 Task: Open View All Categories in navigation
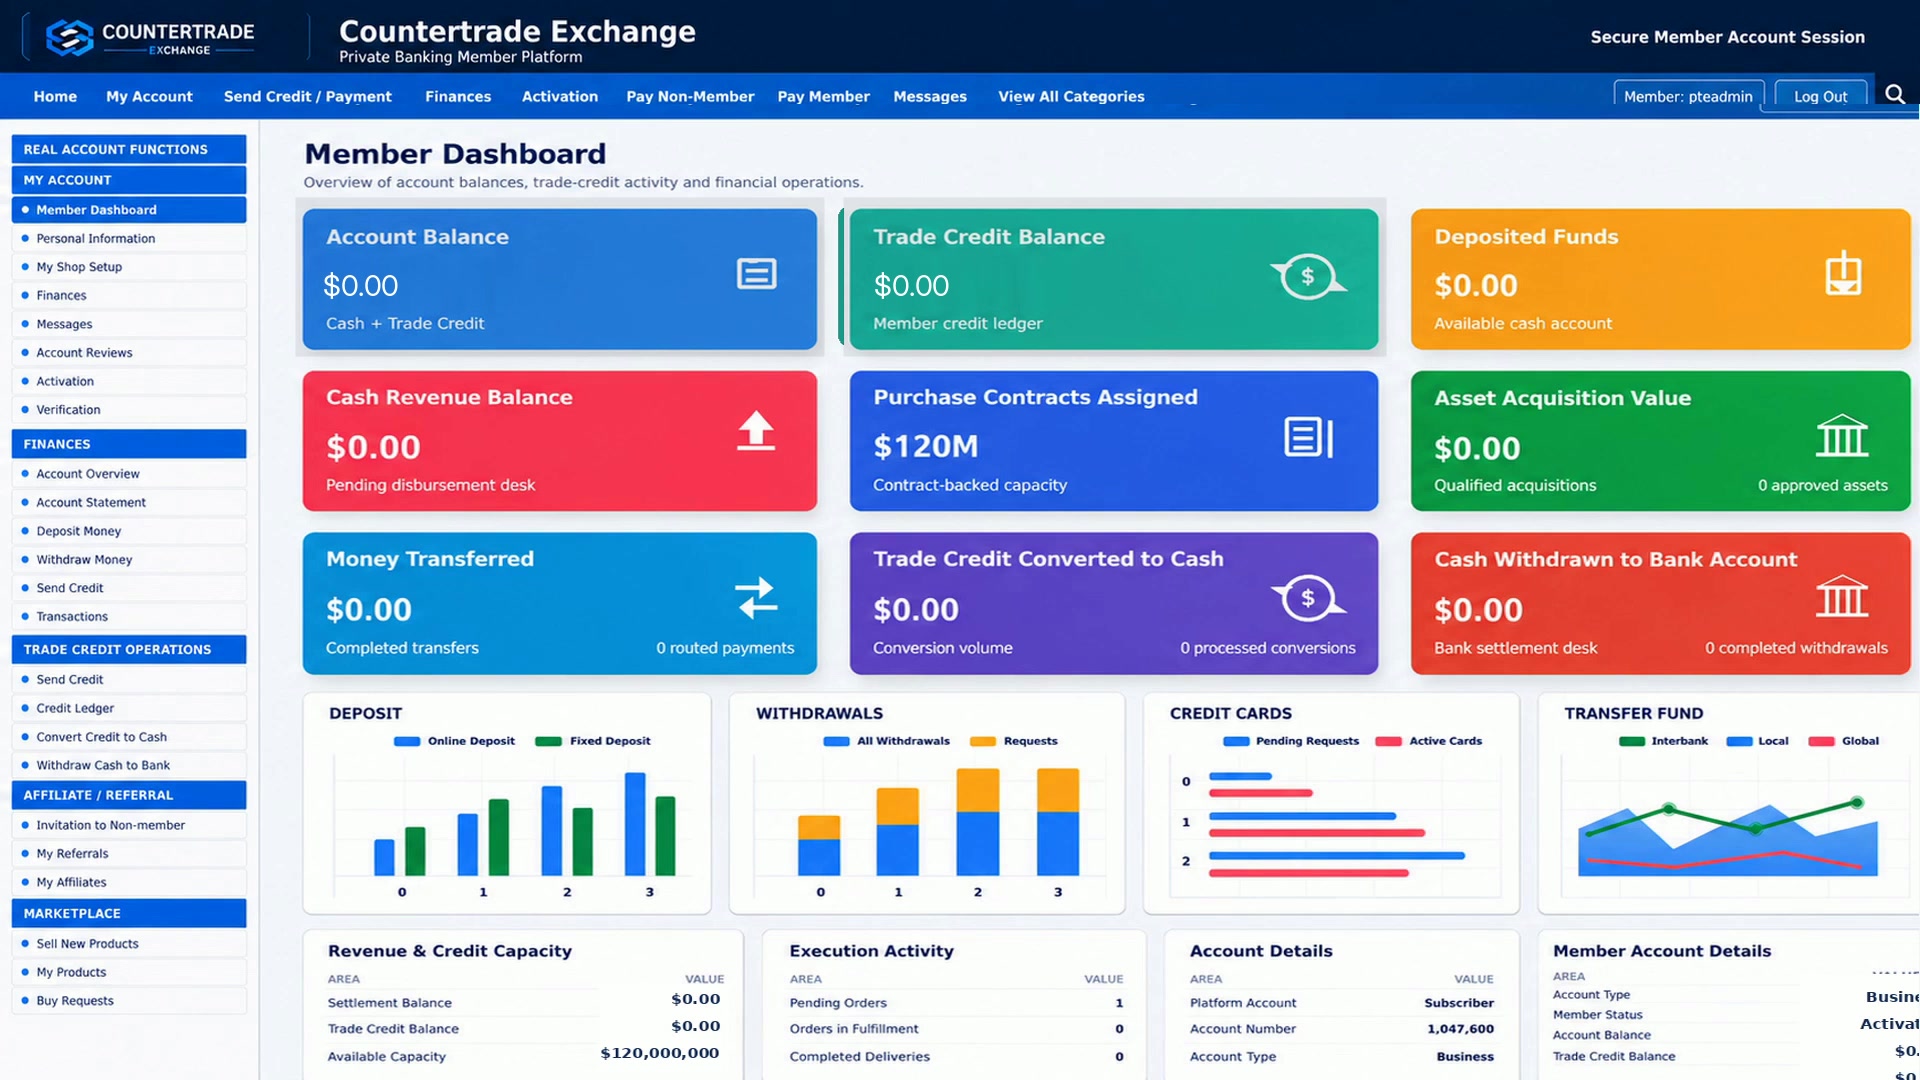pos(1071,96)
